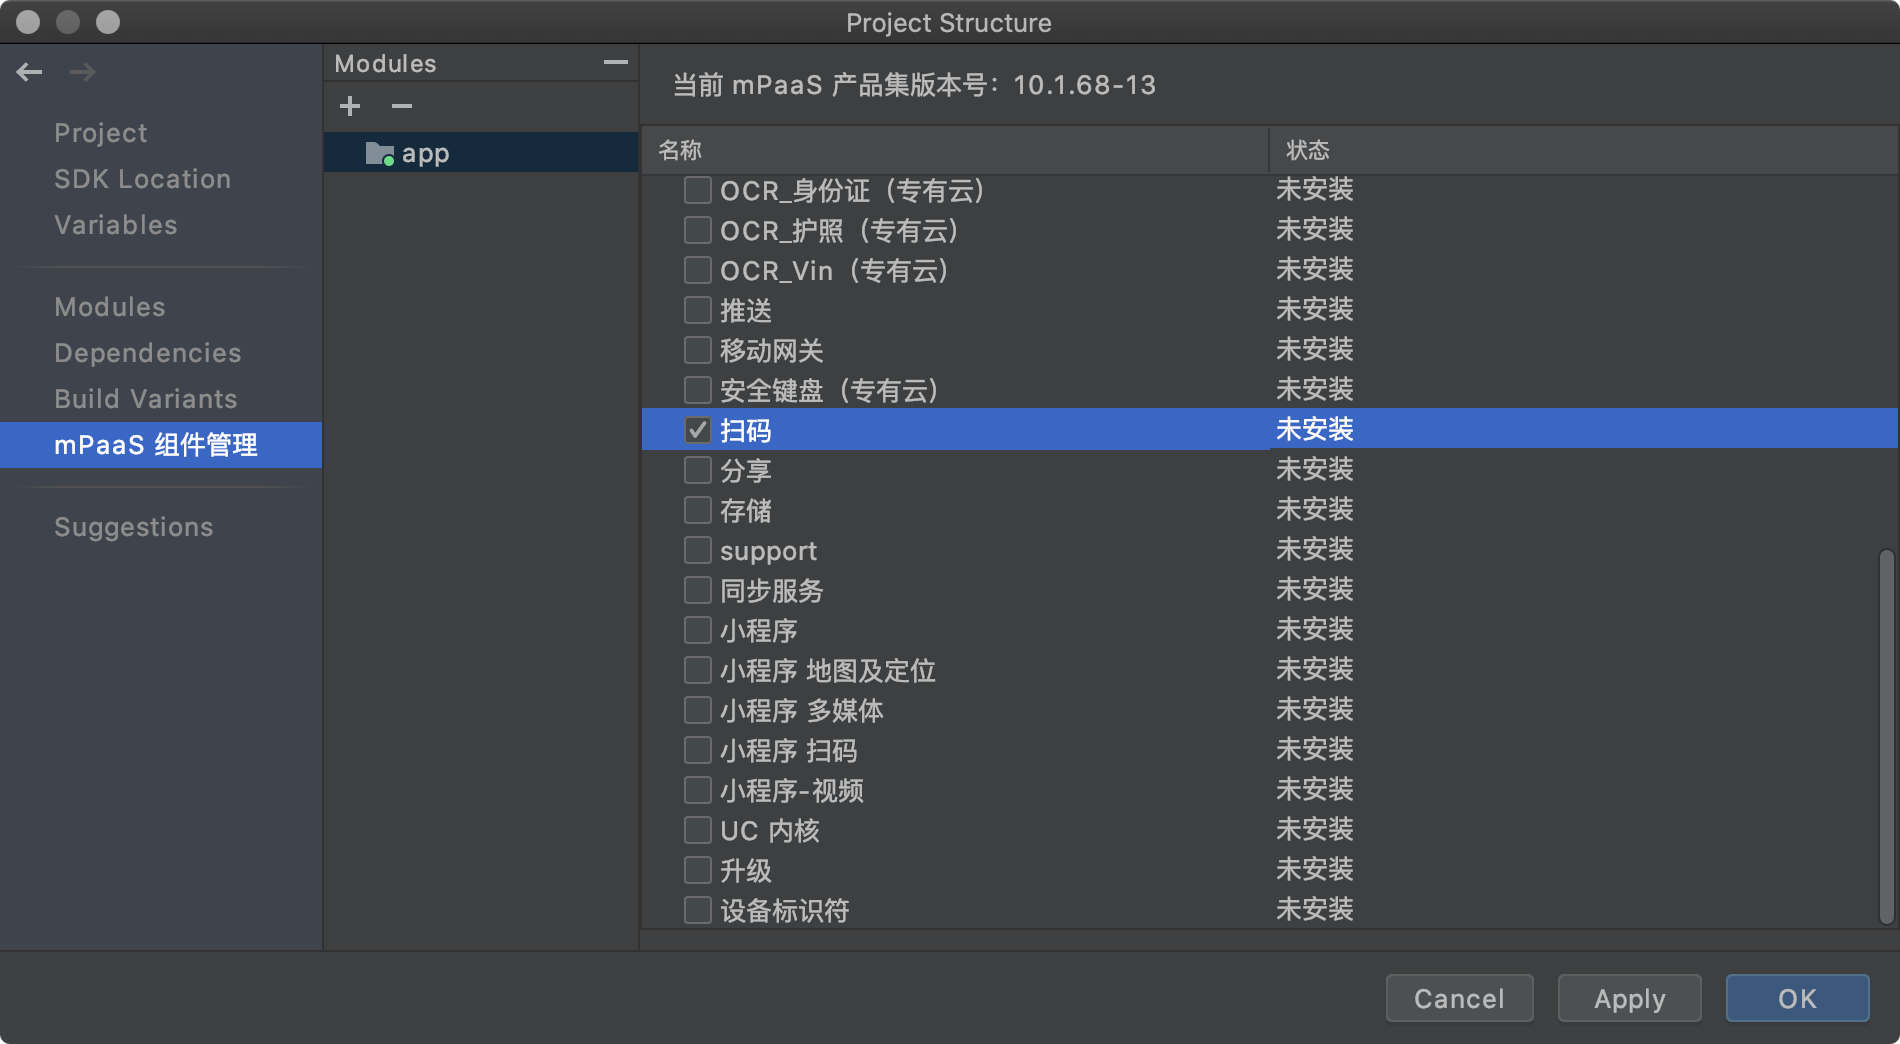Viewport: 1900px width, 1044px height.
Task: Click 未安装 status in 推送 row
Action: point(1314,310)
